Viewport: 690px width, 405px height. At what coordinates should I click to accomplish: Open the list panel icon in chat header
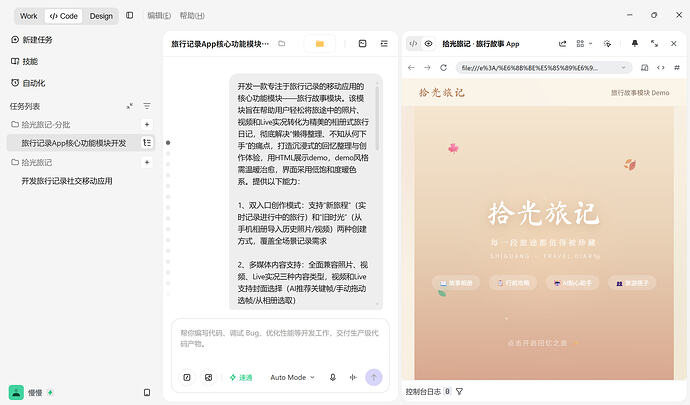tap(384, 44)
